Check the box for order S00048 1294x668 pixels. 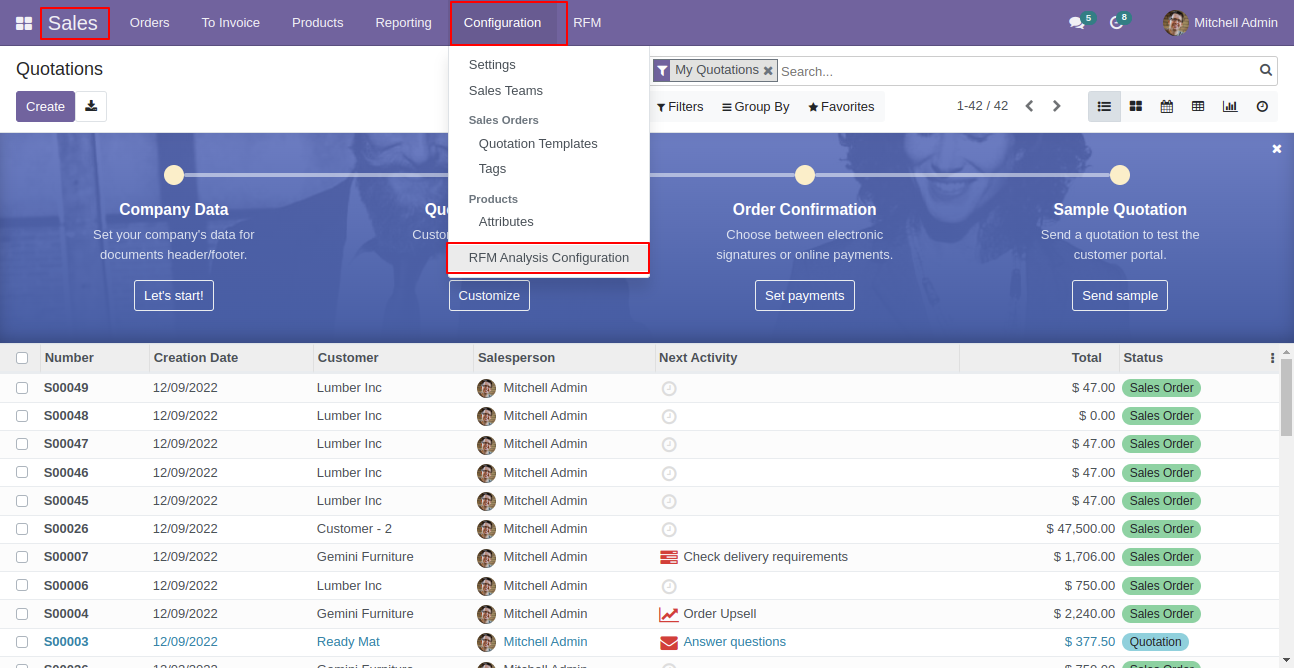(x=22, y=416)
